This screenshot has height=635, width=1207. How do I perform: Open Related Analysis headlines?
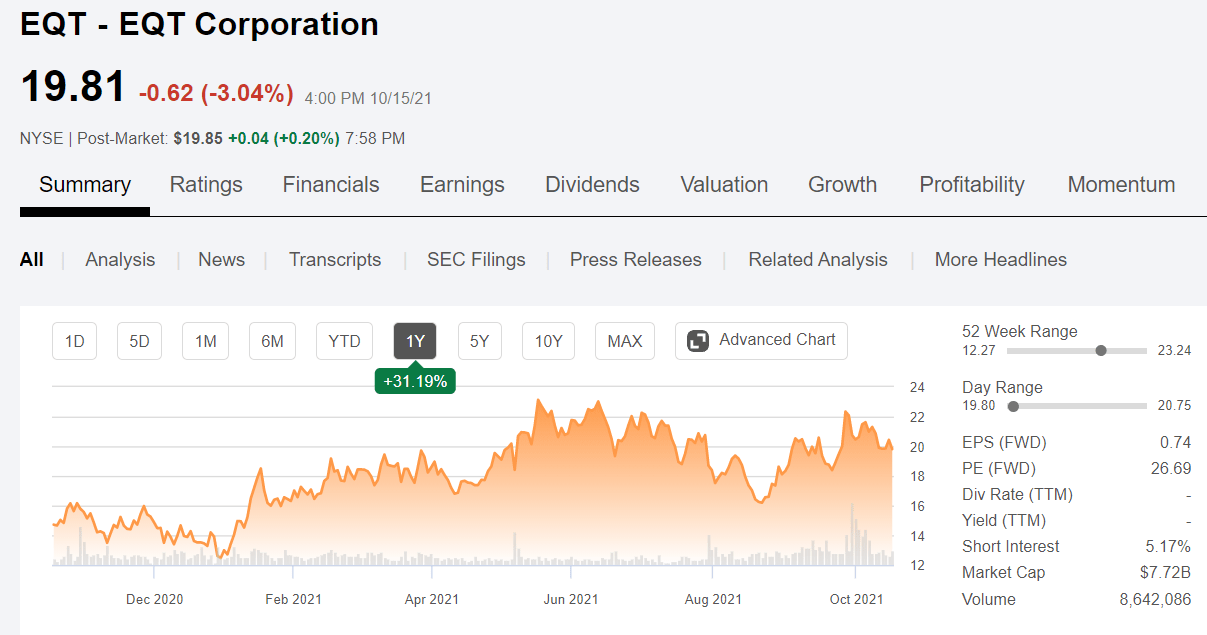(818, 260)
